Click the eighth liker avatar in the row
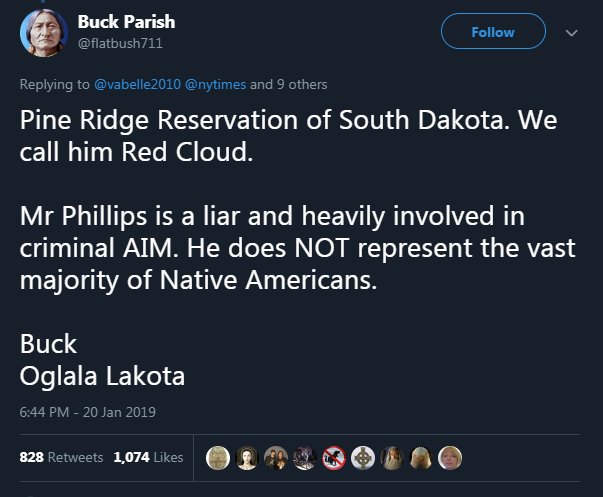 click(x=421, y=457)
